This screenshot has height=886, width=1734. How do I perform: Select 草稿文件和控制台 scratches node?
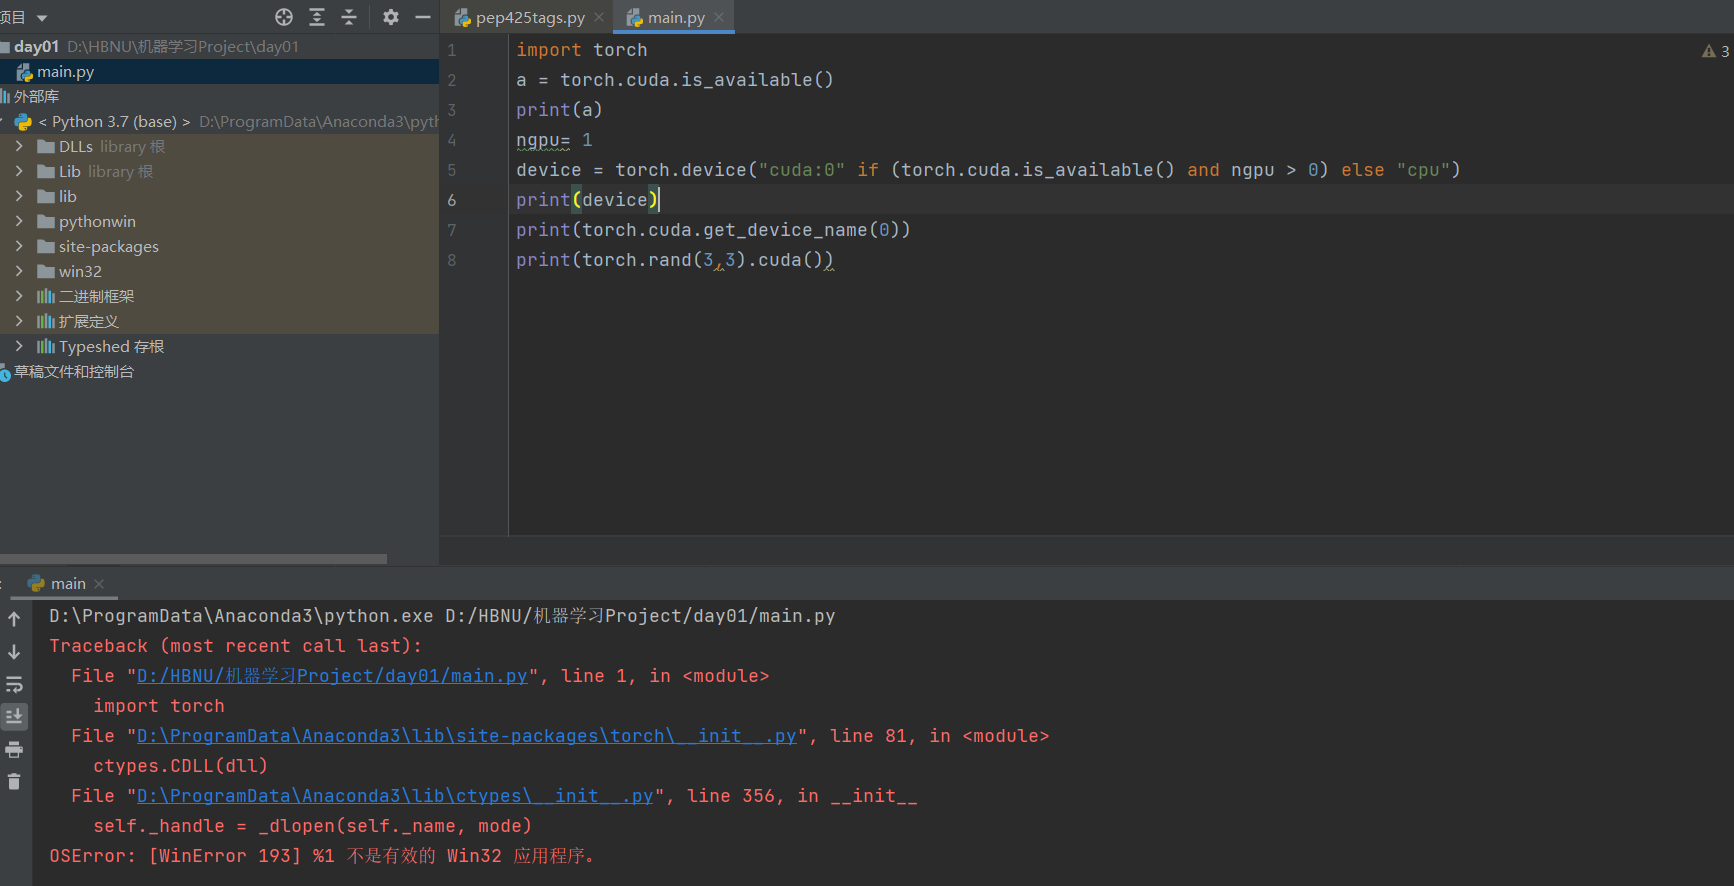tap(73, 372)
